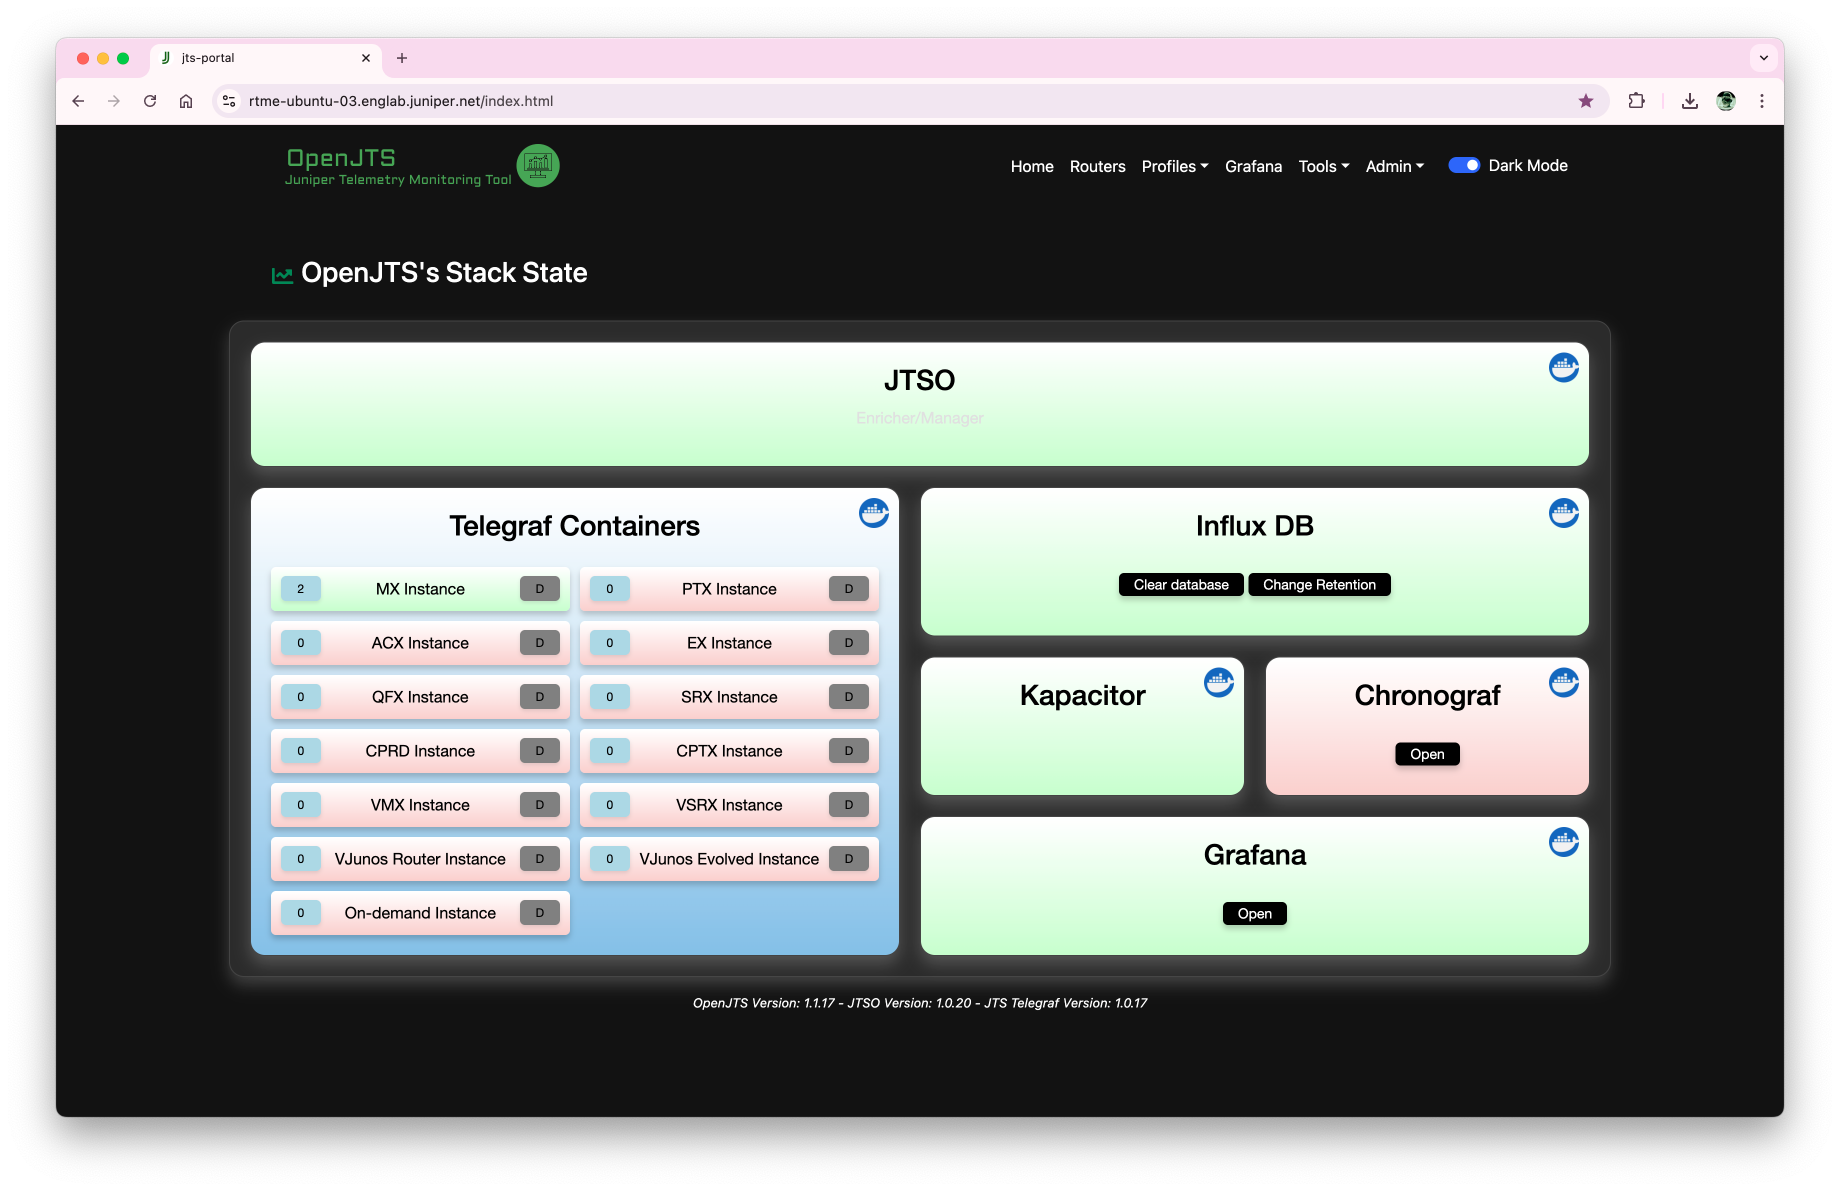Select Home in the navigation bar
The image size is (1840, 1191).
pos(1031,166)
